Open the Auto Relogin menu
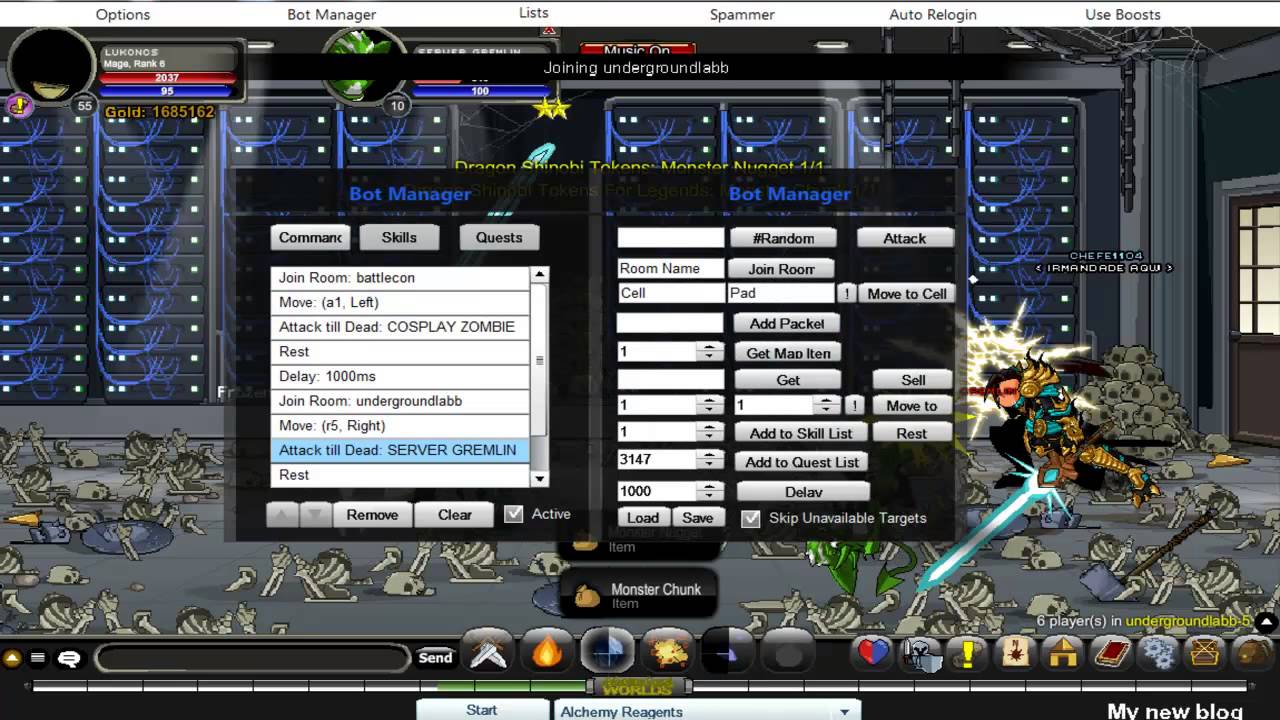This screenshot has height=720, width=1280. (x=933, y=14)
